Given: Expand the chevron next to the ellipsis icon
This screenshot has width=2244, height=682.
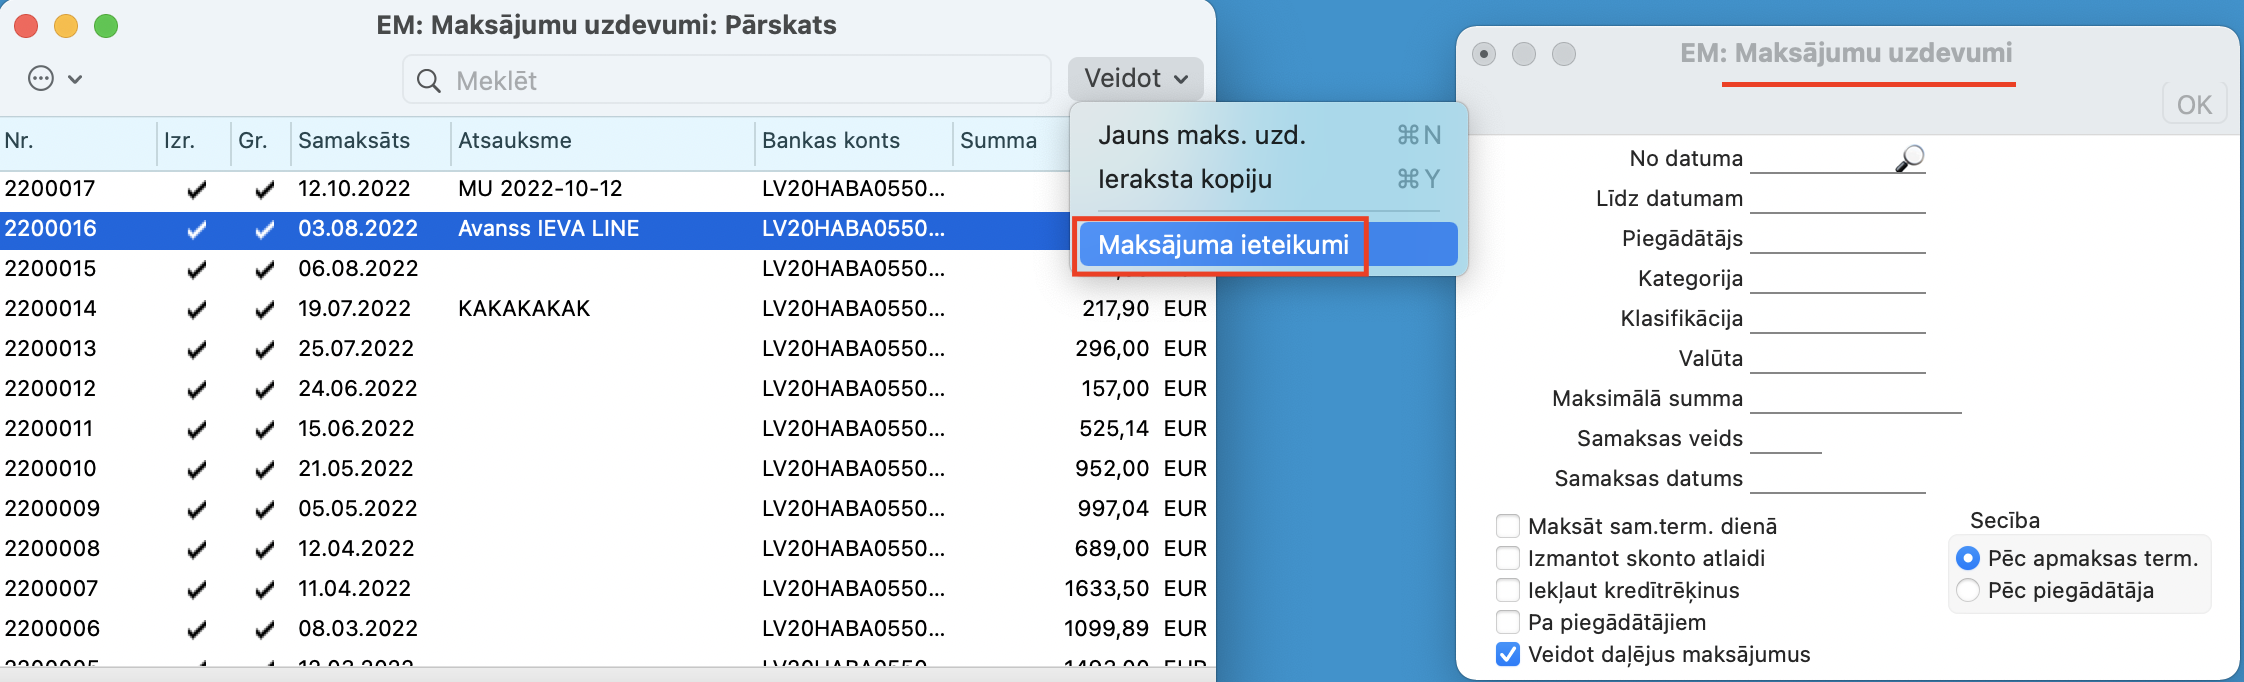Looking at the screenshot, I should click(75, 79).
